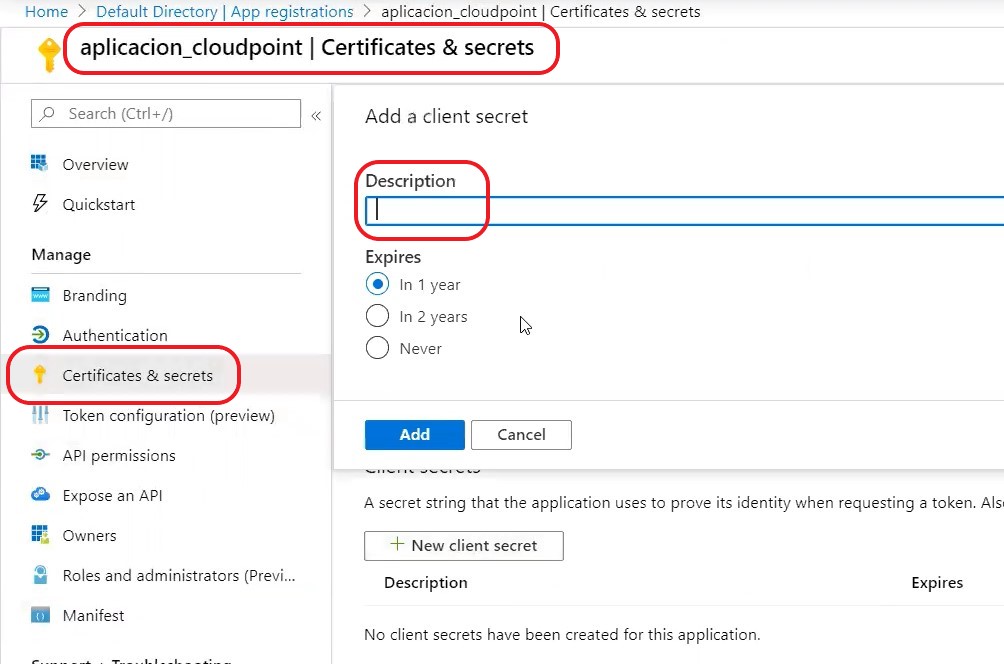Image resolution: width=1004 pixels, height=664 pixels.
Task: Choose the Never expires radio button
Action: click(x=377, y=348)
